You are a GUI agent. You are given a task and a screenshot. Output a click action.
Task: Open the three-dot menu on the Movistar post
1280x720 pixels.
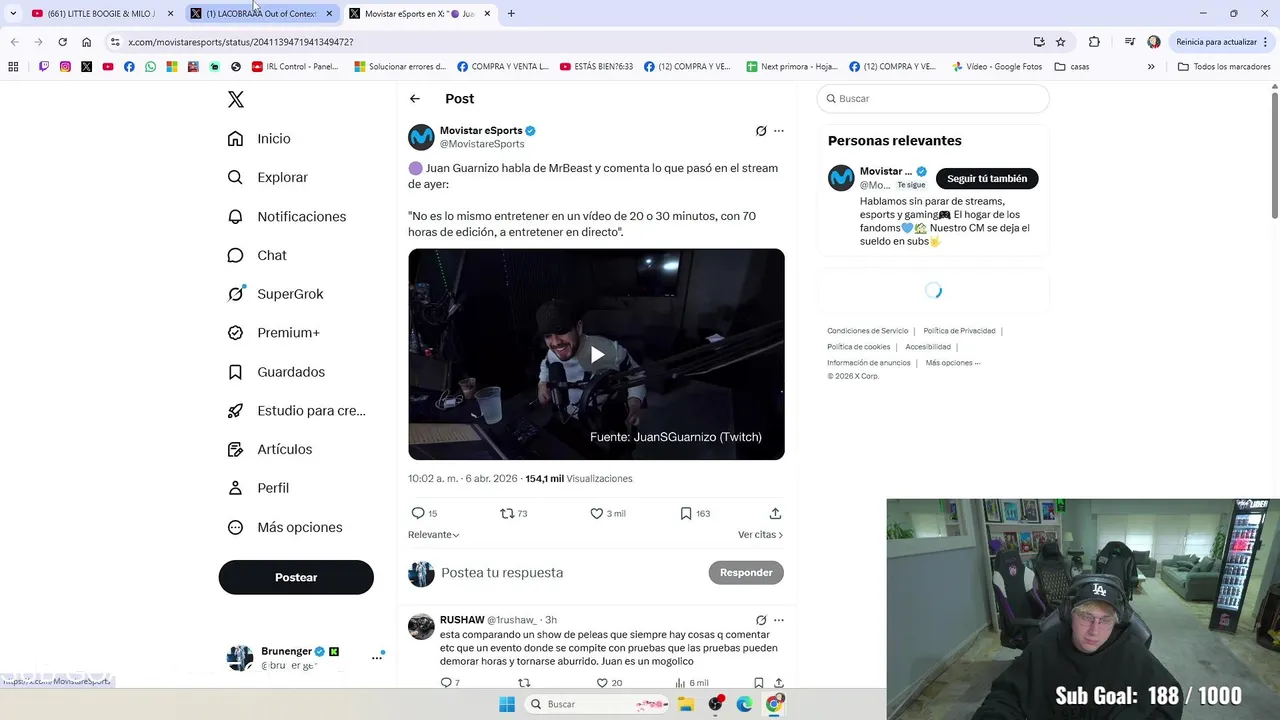(x=779, y=131)
